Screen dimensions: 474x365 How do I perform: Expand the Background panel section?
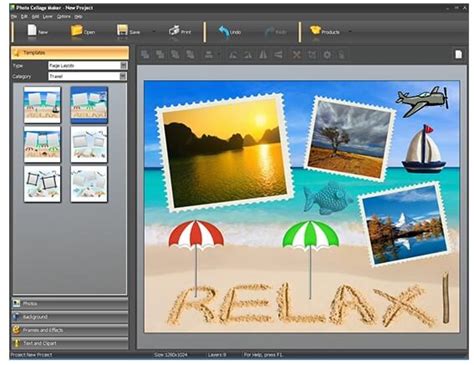pyautogui.click(x=70, y=317)
